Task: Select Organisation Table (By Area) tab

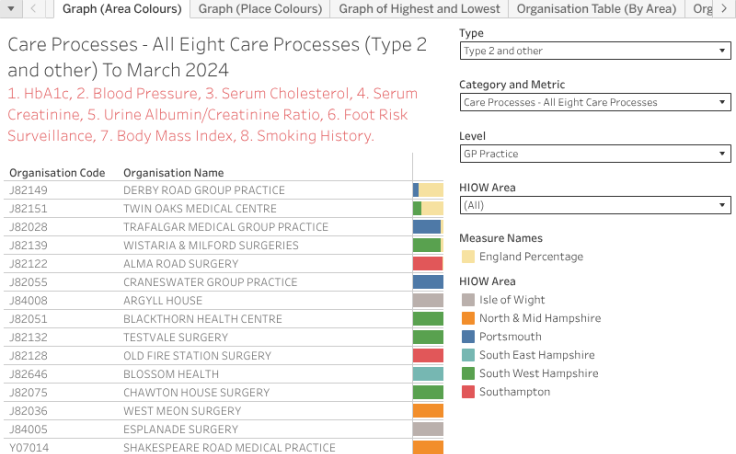Action: click(x=597, y=9)
